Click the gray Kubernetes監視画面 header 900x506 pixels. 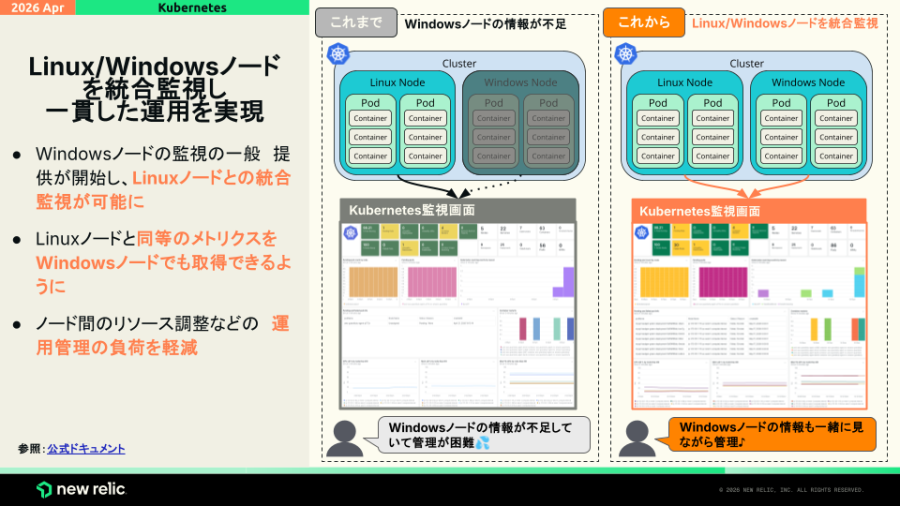click(x=457, y=210)
